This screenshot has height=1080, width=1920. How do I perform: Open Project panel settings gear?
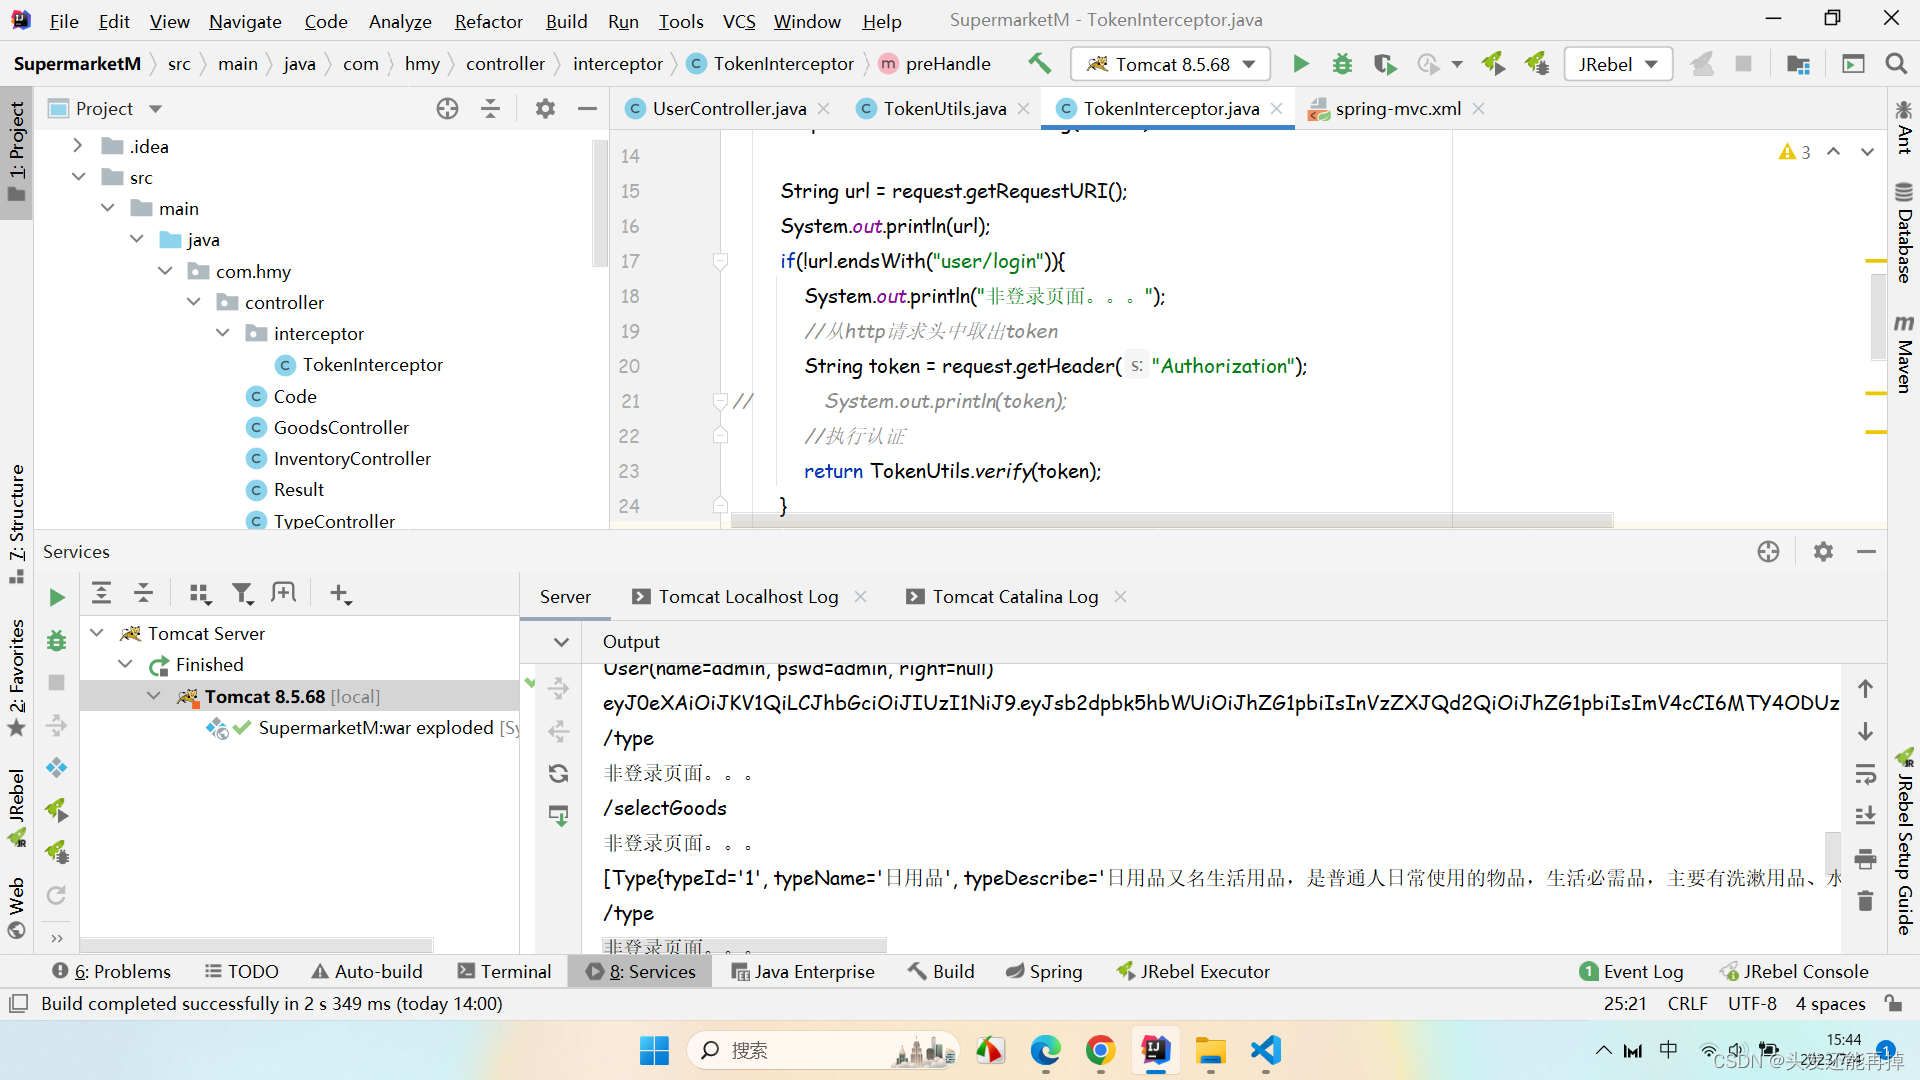(x=545, y=108)
